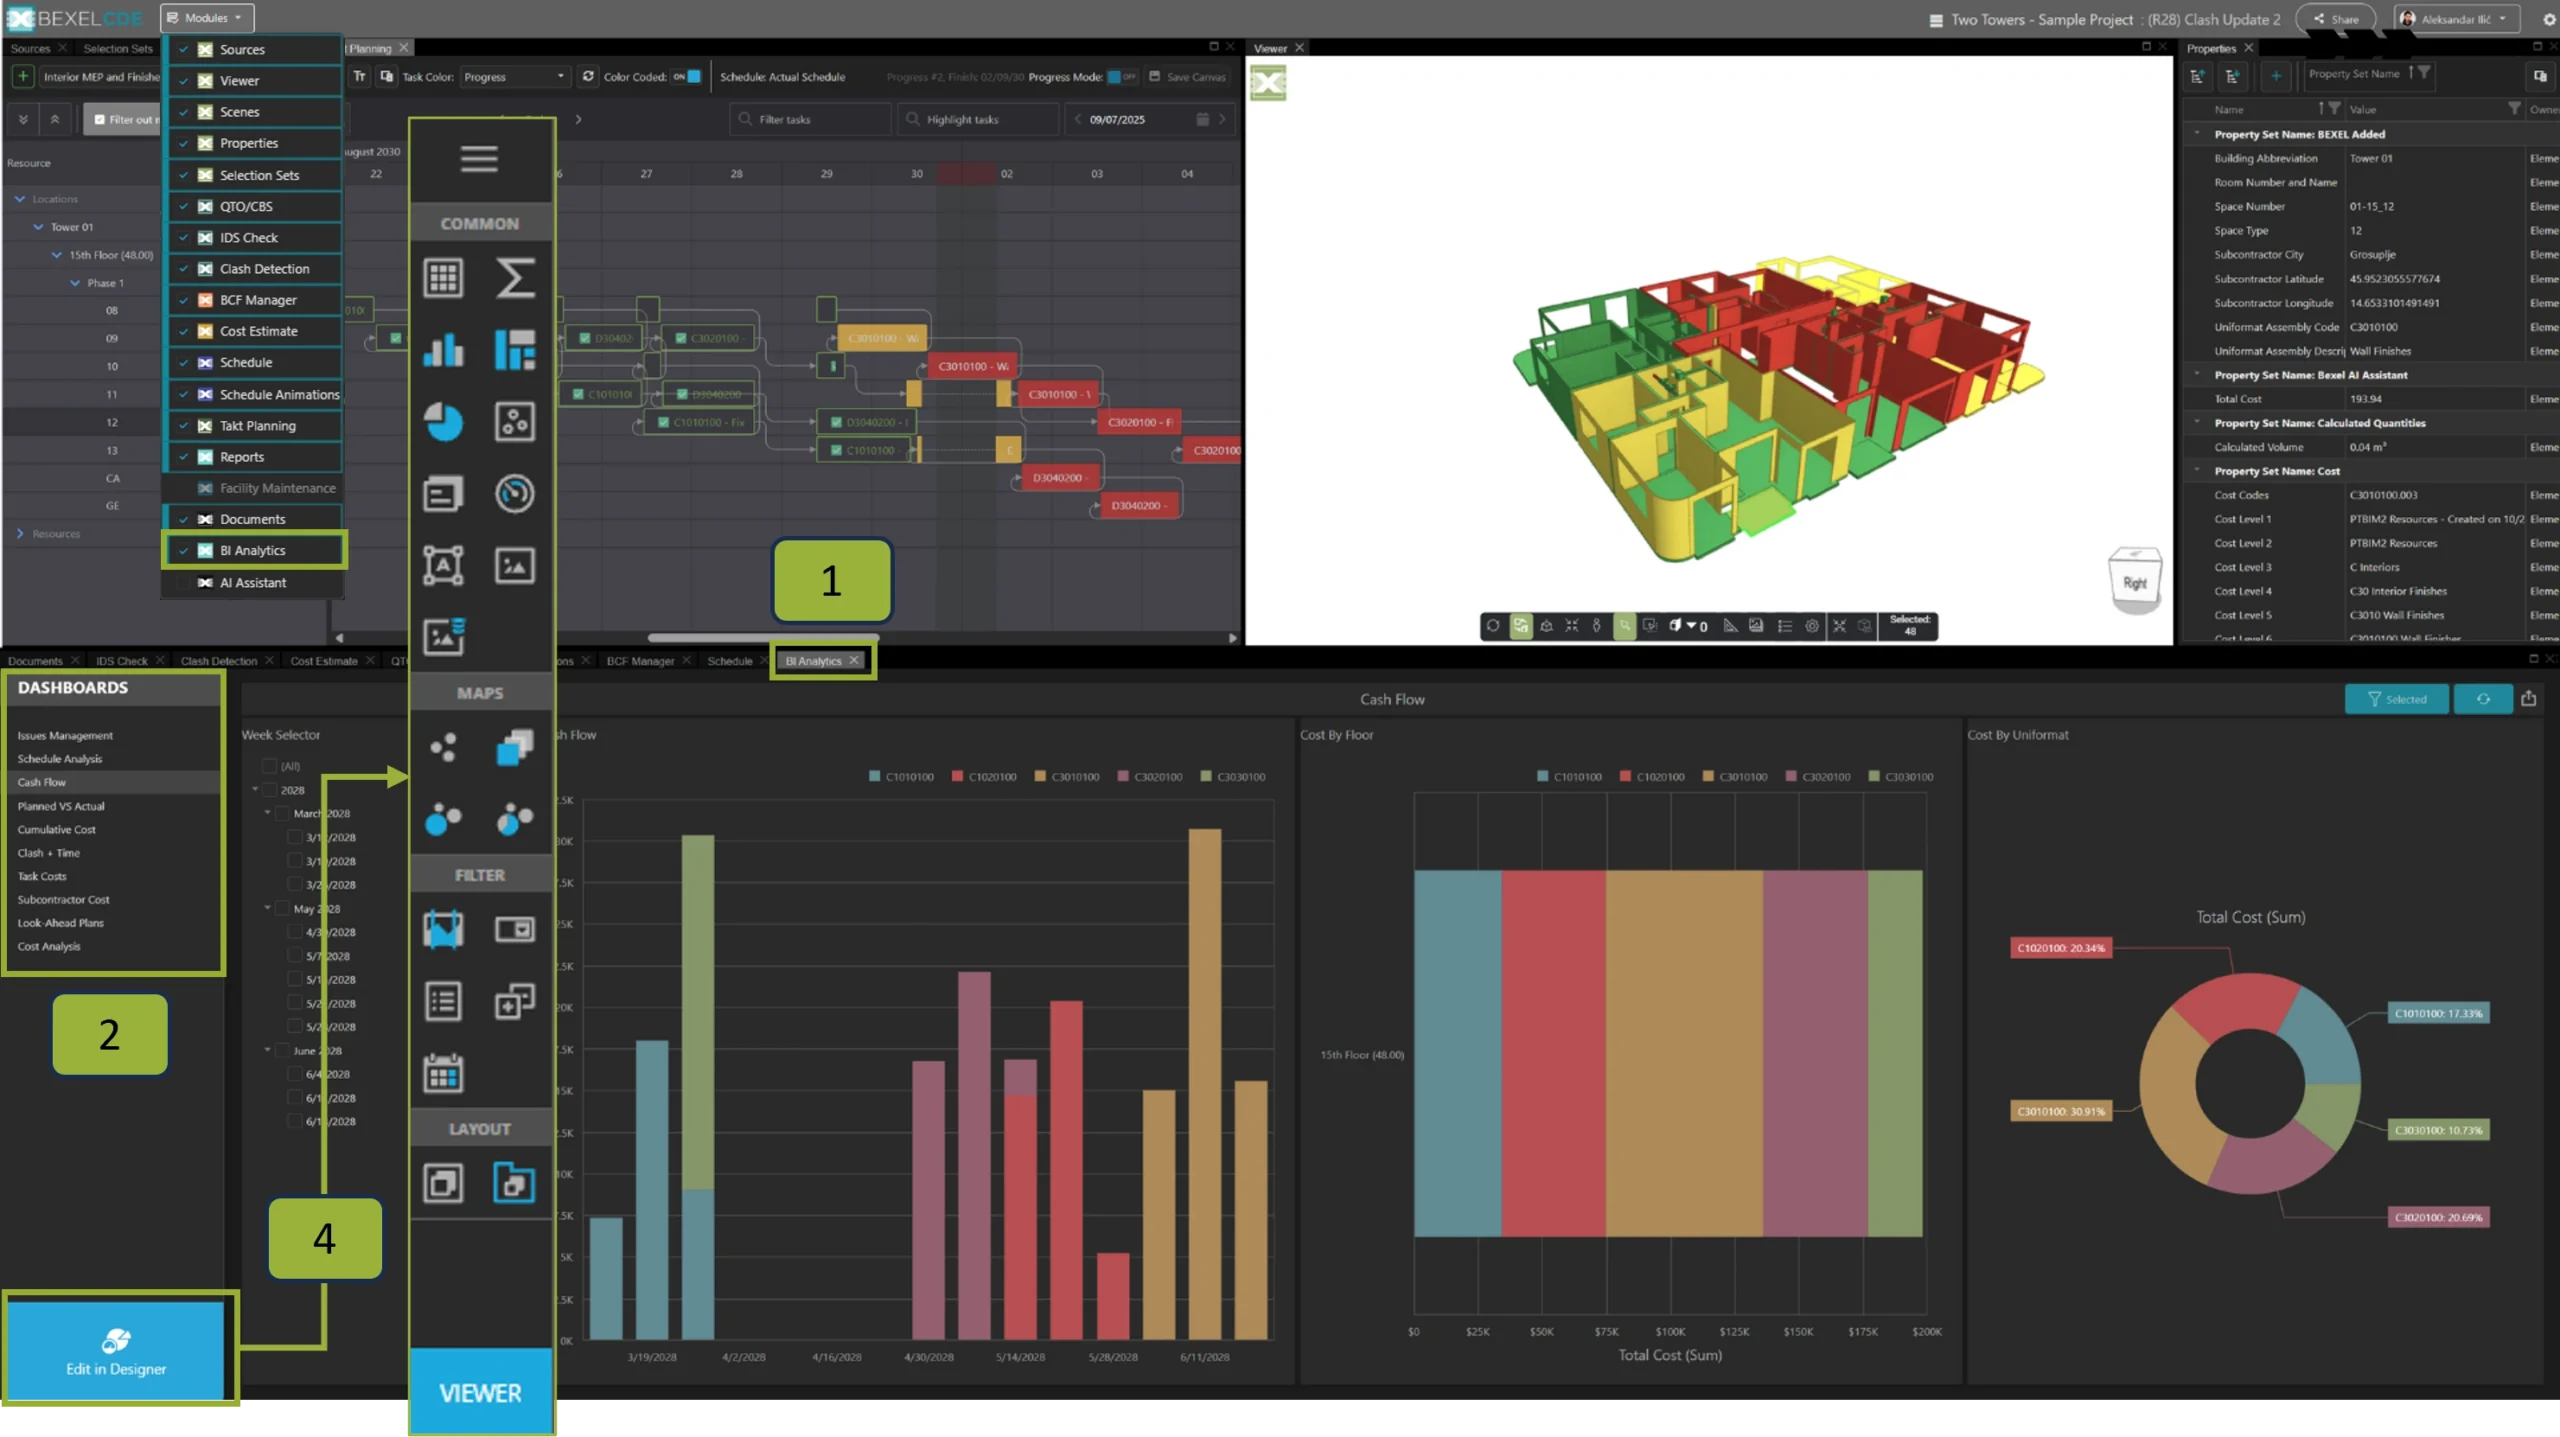Screen dimensions: 2560x1437
Task: Open the Task Color Progress dropdown
Action: 514,77
